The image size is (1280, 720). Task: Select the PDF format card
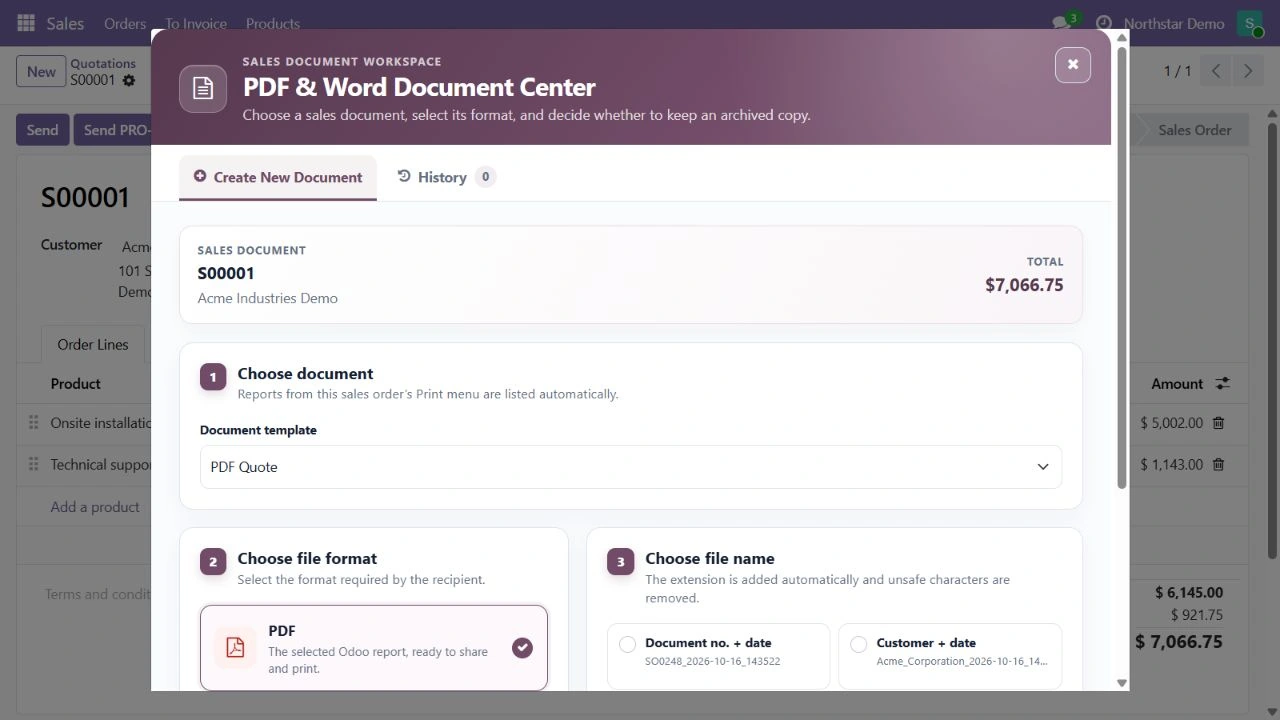click(374, 648)
